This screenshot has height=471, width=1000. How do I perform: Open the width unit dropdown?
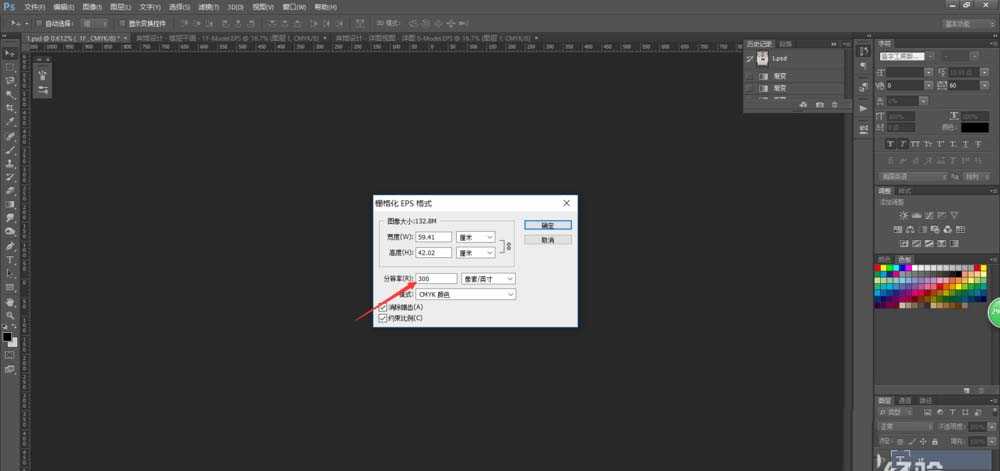[476, 237]
